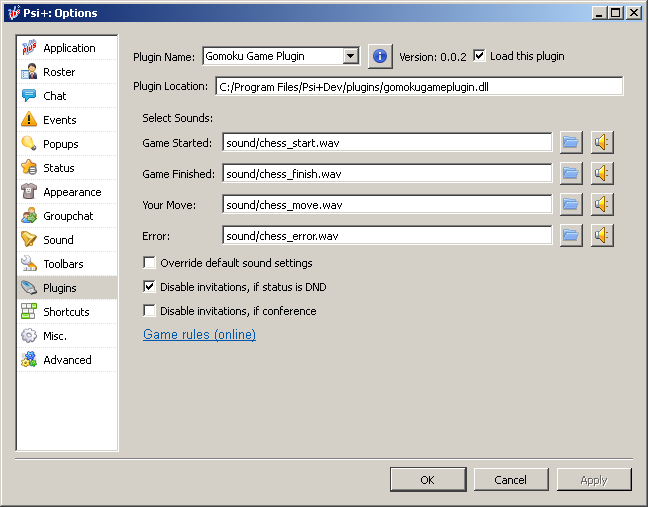Browse for Error sound file
This screenshot has width=648, height=507.
(x=570, y=236)
